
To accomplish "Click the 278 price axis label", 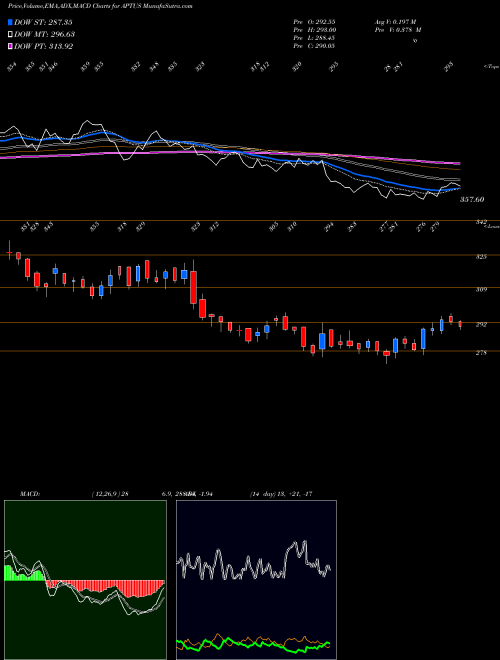I will coord(481,353).
